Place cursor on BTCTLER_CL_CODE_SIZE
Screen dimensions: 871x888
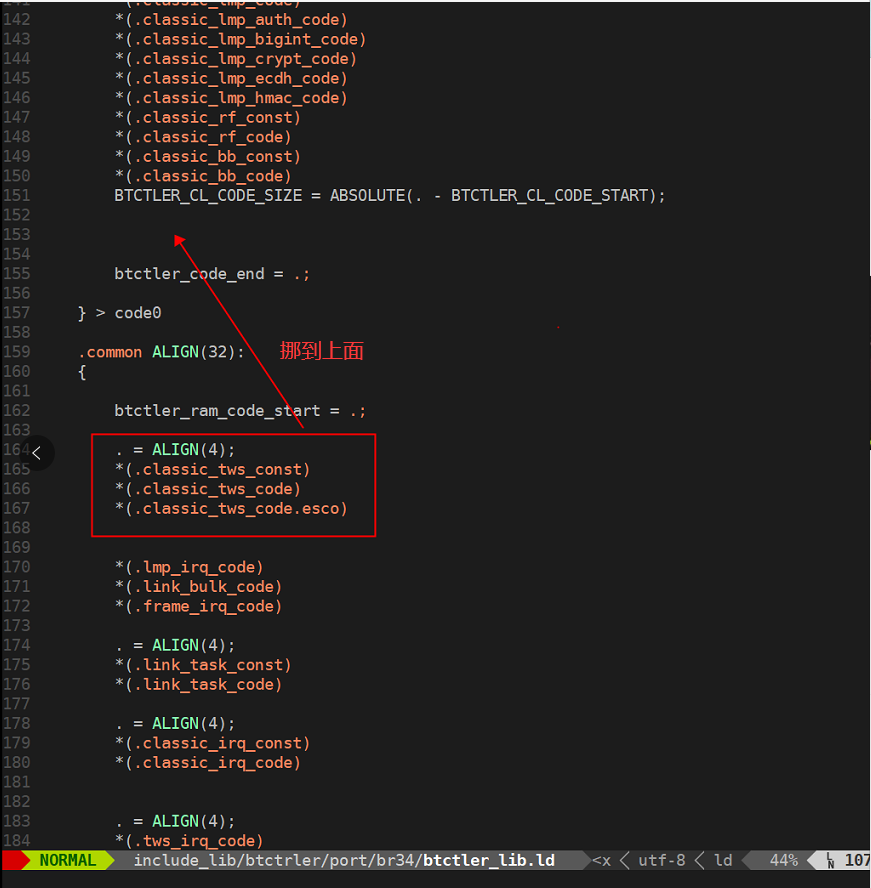[208, 195]
